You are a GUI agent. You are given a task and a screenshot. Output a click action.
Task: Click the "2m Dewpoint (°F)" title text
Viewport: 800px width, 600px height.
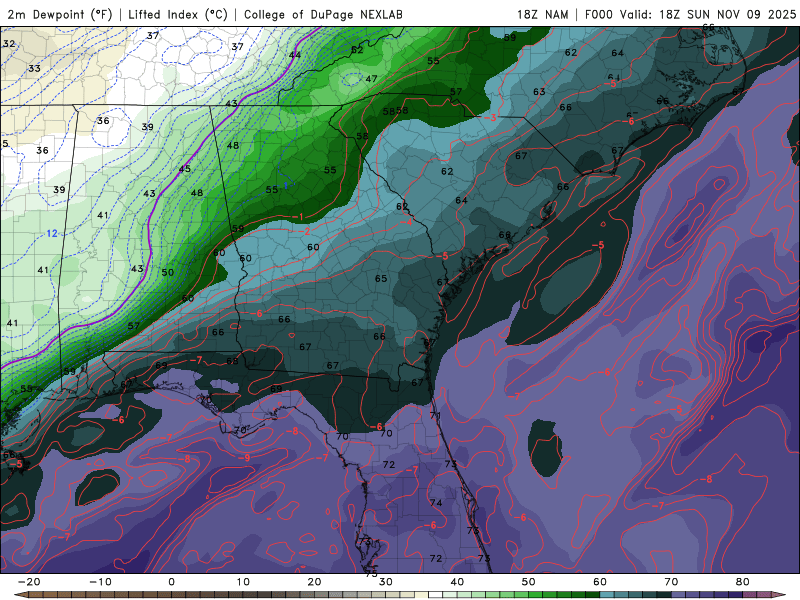(60, 15)
